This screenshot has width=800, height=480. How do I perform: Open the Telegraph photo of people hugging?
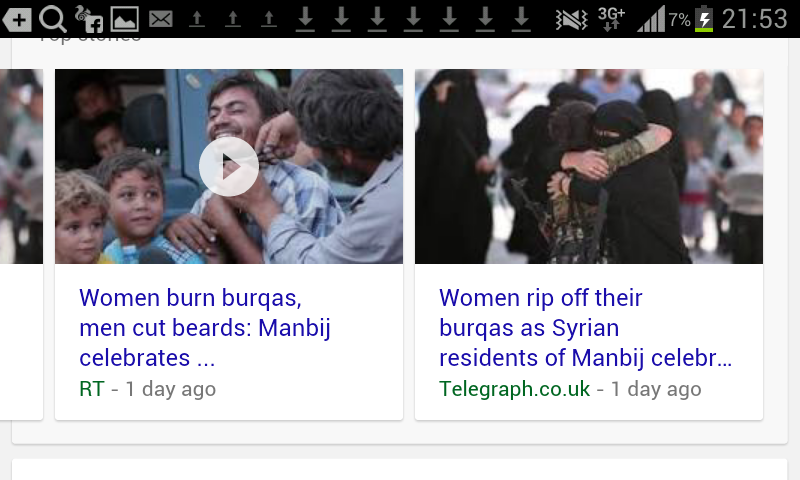[589, 166]
